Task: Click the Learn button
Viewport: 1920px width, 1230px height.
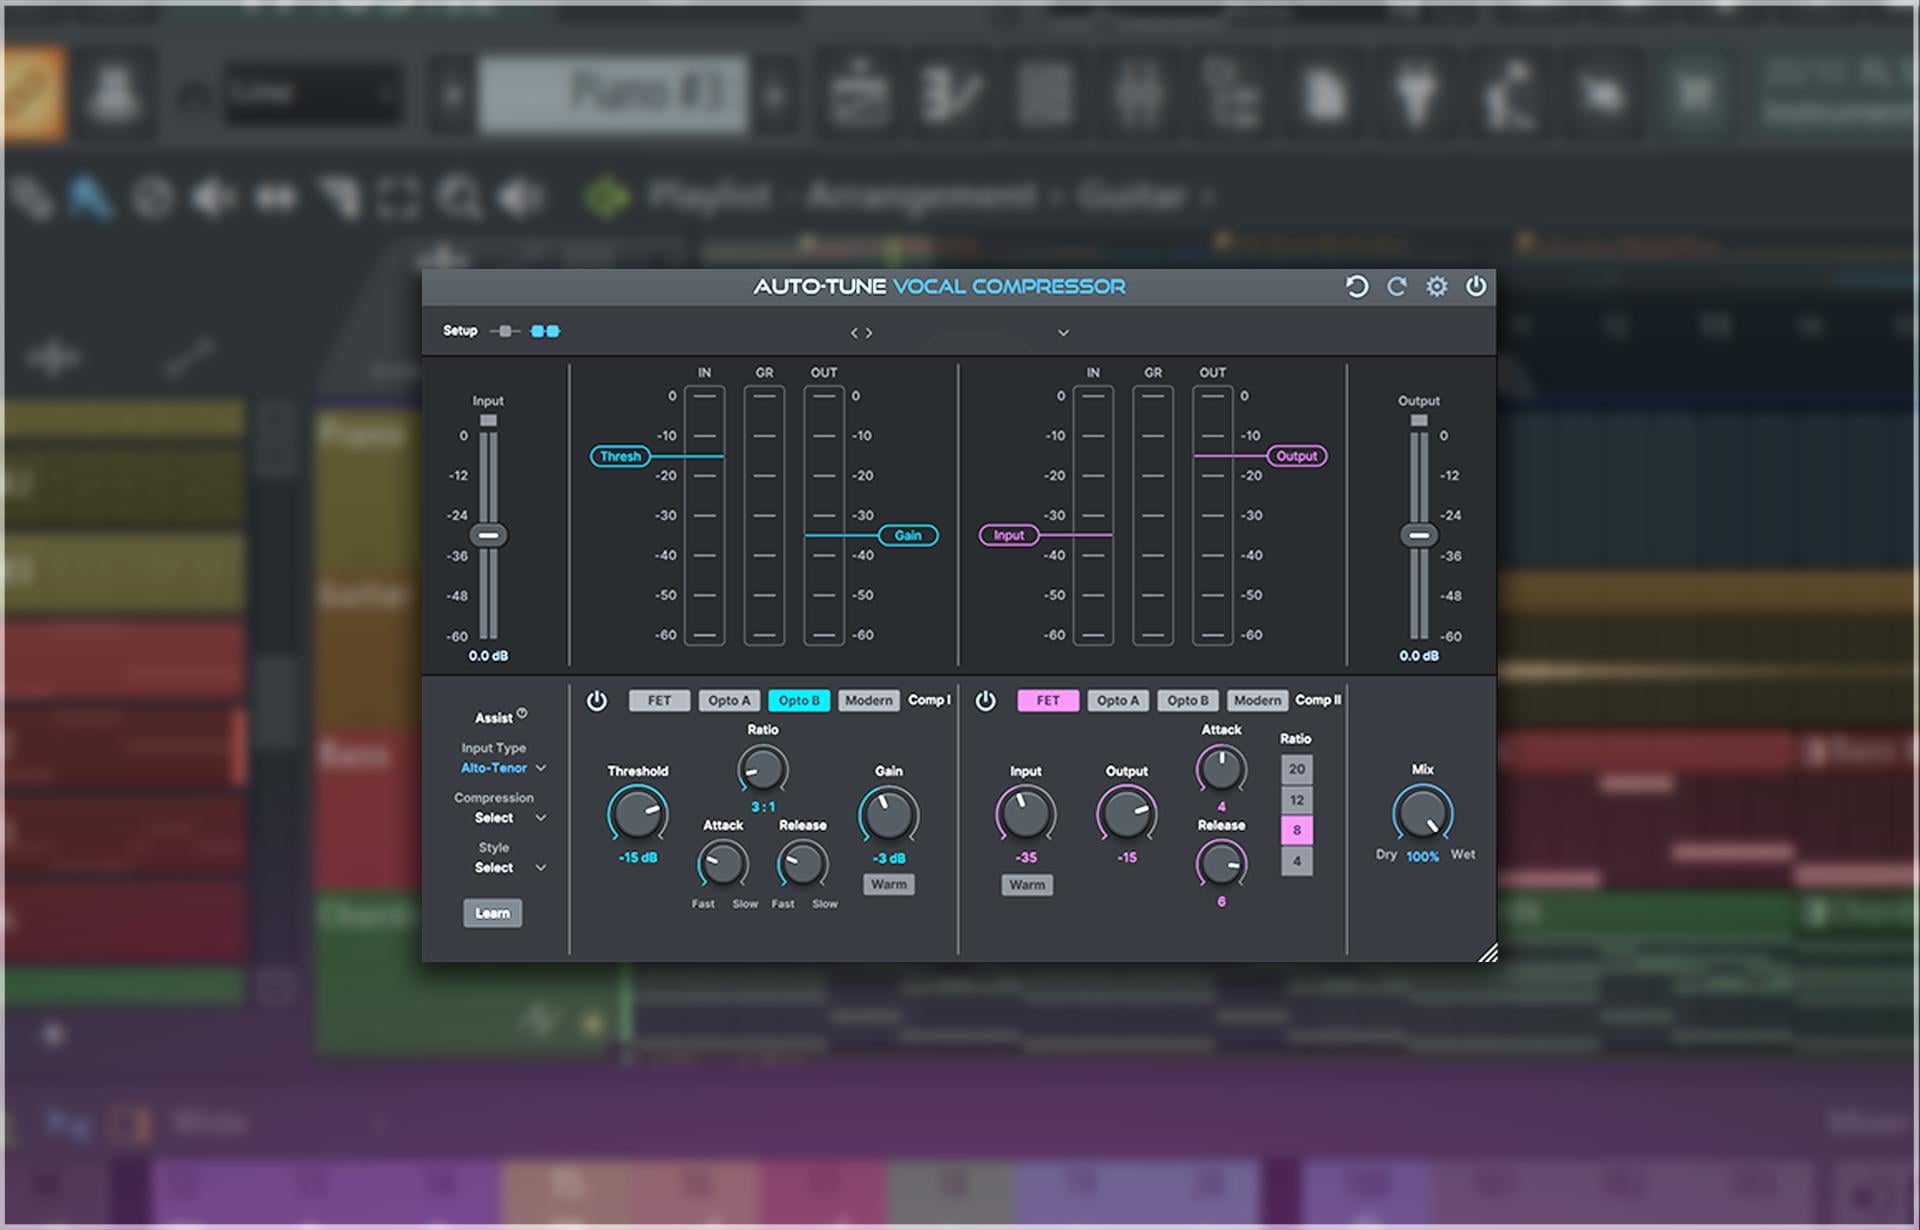Action: pyautogui.click(x=492, y=913)
